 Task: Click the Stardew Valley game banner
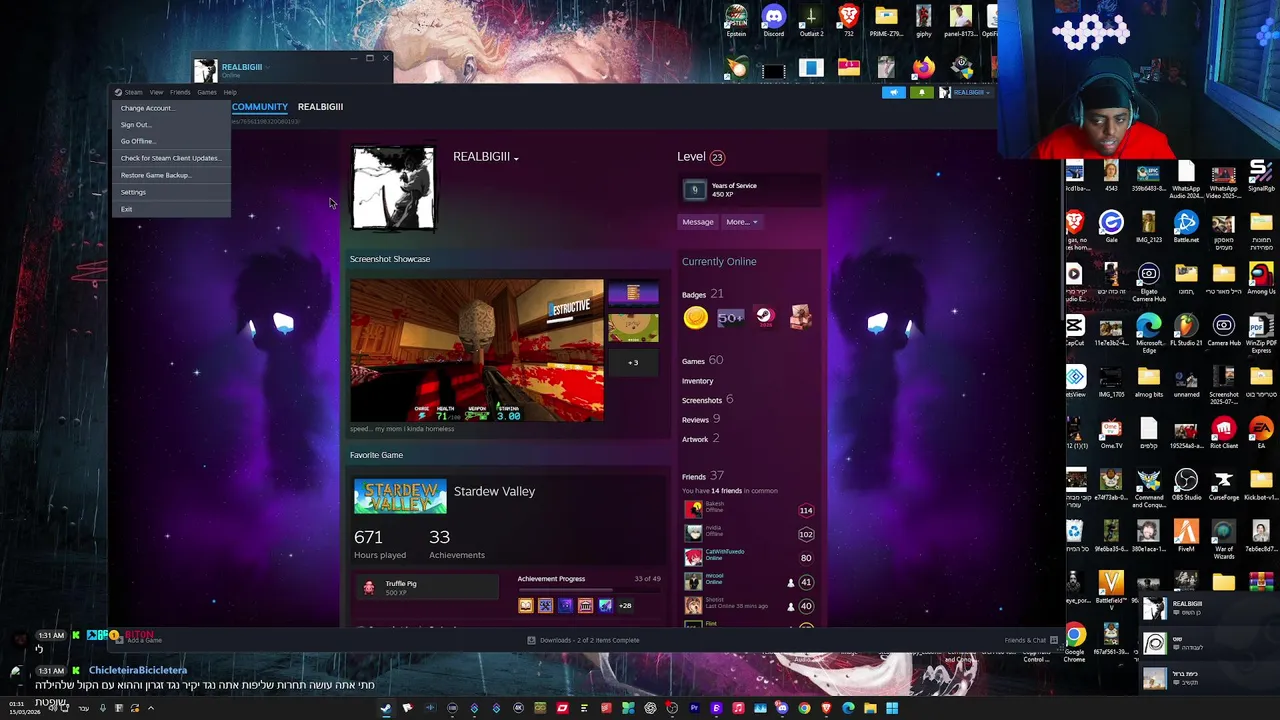[400, 497]
